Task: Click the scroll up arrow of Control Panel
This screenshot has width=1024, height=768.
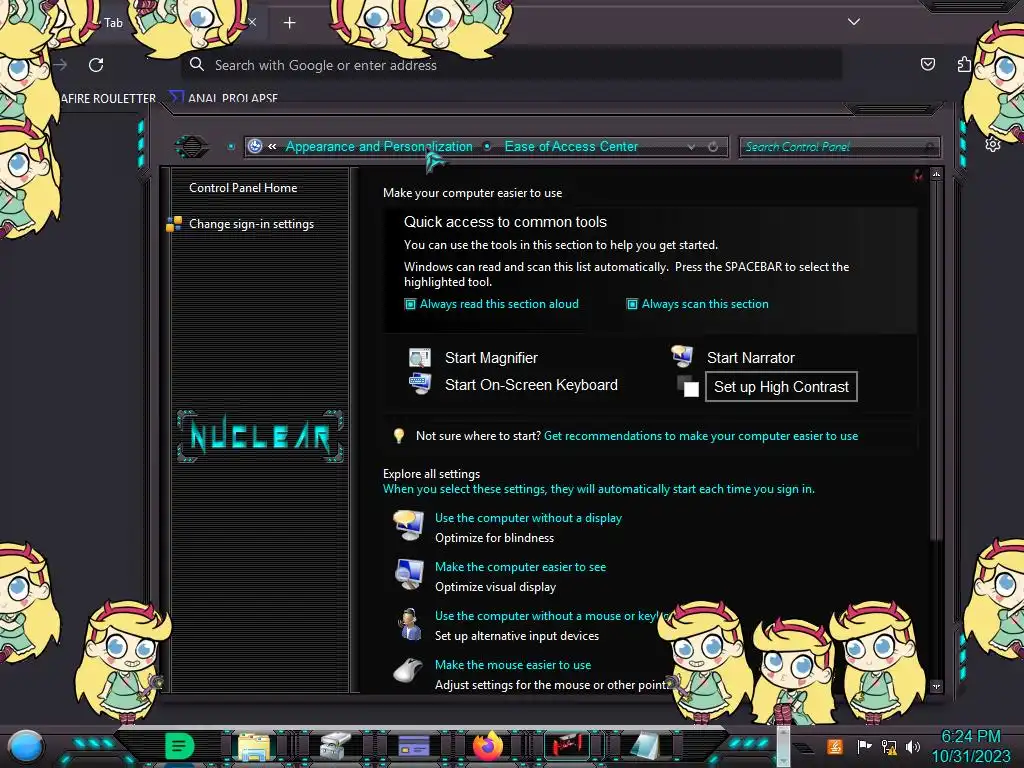Action: coord(936,174)
